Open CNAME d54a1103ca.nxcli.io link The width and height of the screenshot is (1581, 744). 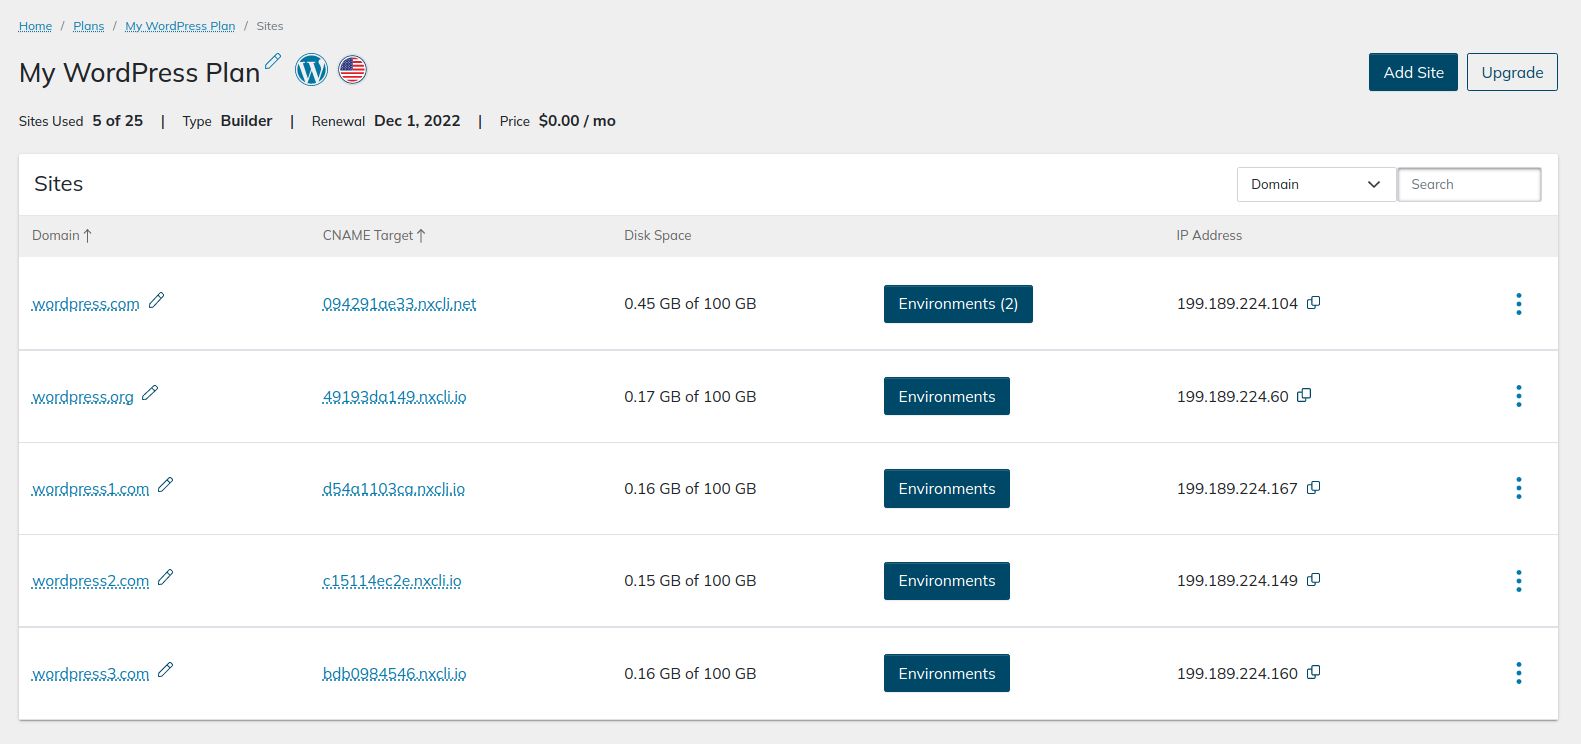[x=393, y=489]
